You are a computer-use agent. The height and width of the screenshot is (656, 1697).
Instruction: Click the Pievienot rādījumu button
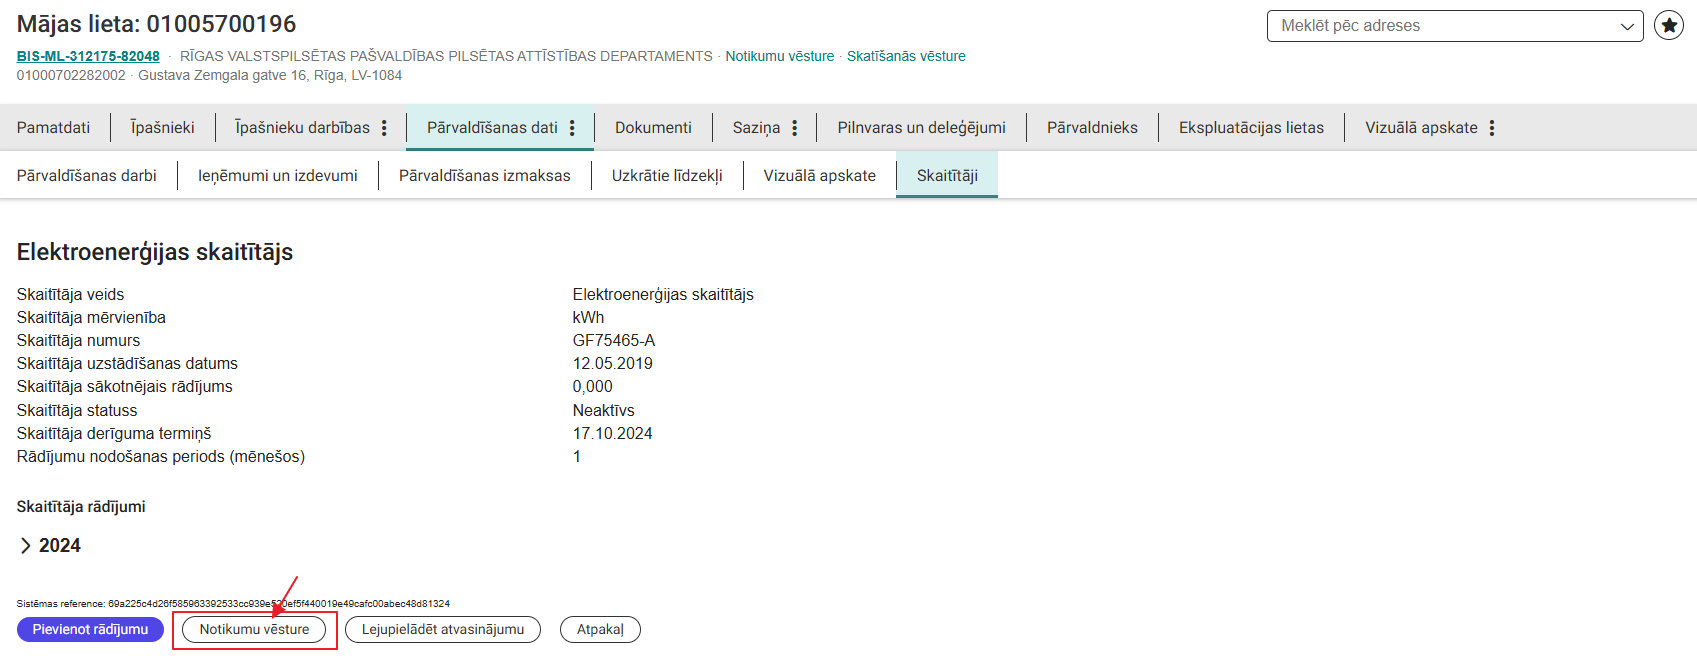pyautogui.click(x=90, y=629)
